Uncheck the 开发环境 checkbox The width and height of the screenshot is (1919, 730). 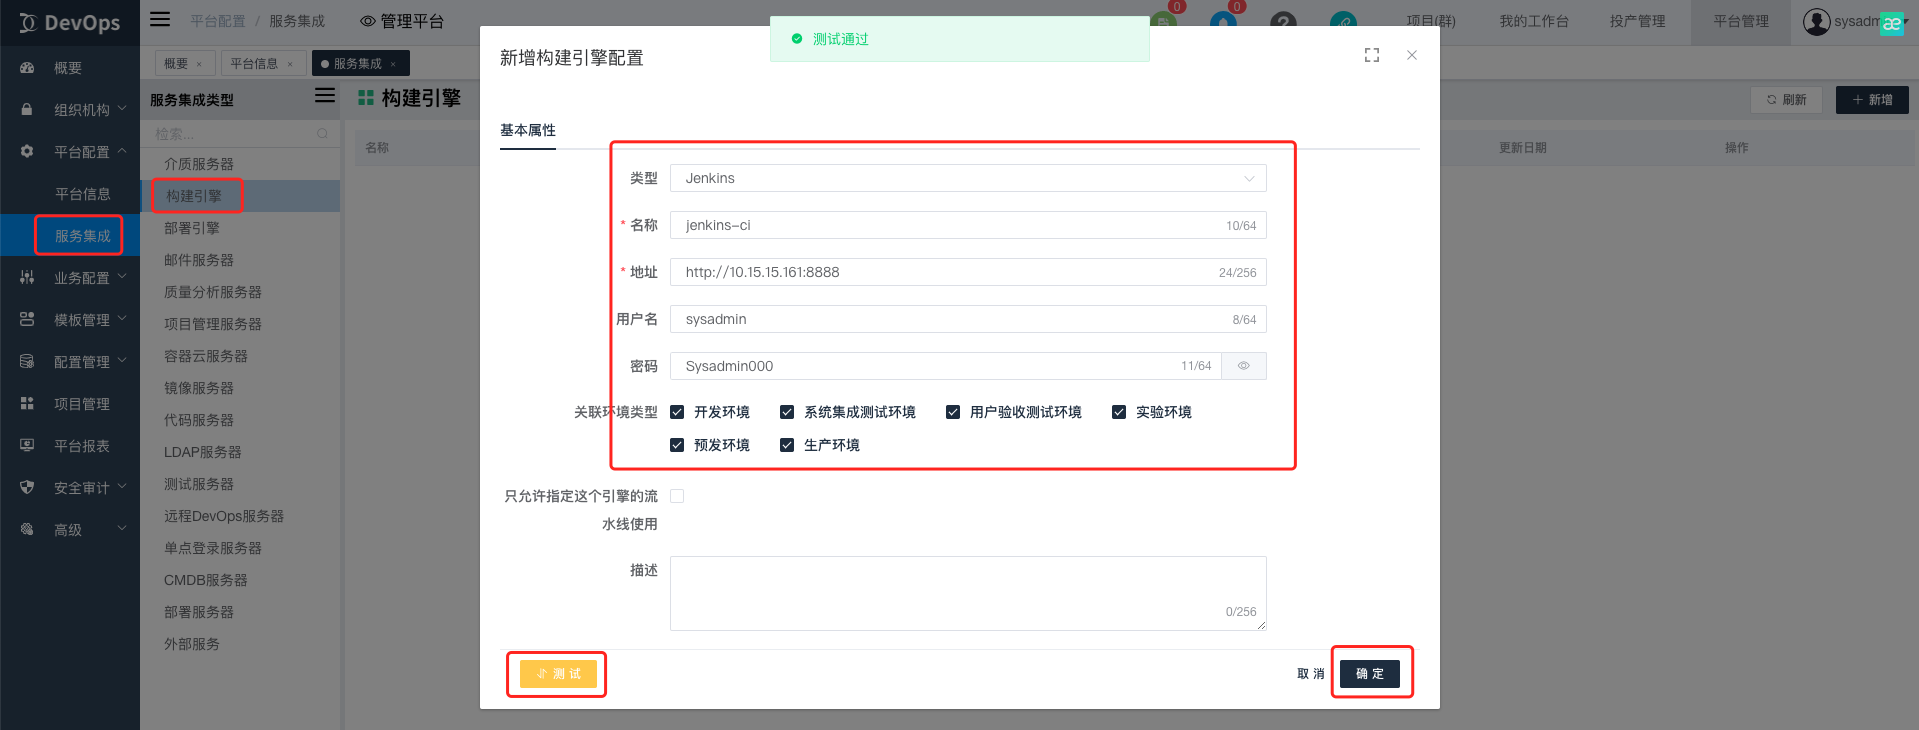677,412
